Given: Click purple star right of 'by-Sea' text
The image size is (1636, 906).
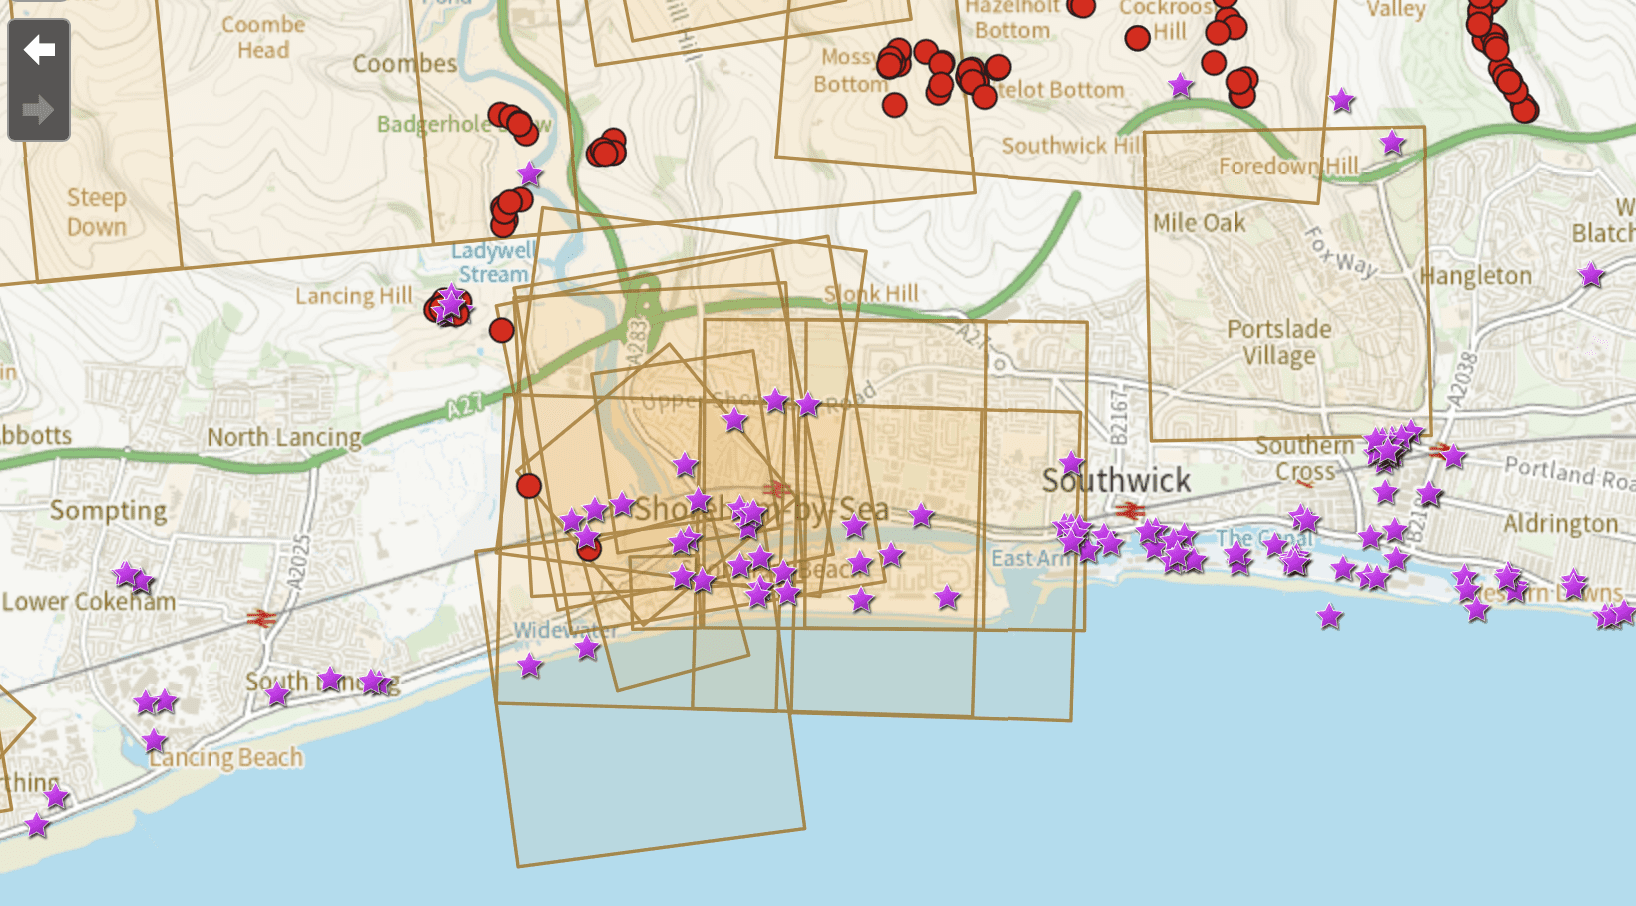Looking at the screenshot, I should pos(921,515).
